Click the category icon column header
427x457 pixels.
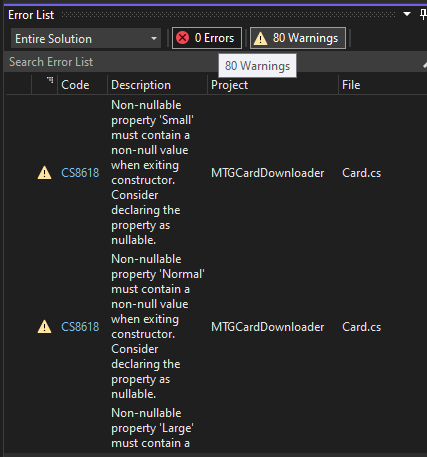45,85
